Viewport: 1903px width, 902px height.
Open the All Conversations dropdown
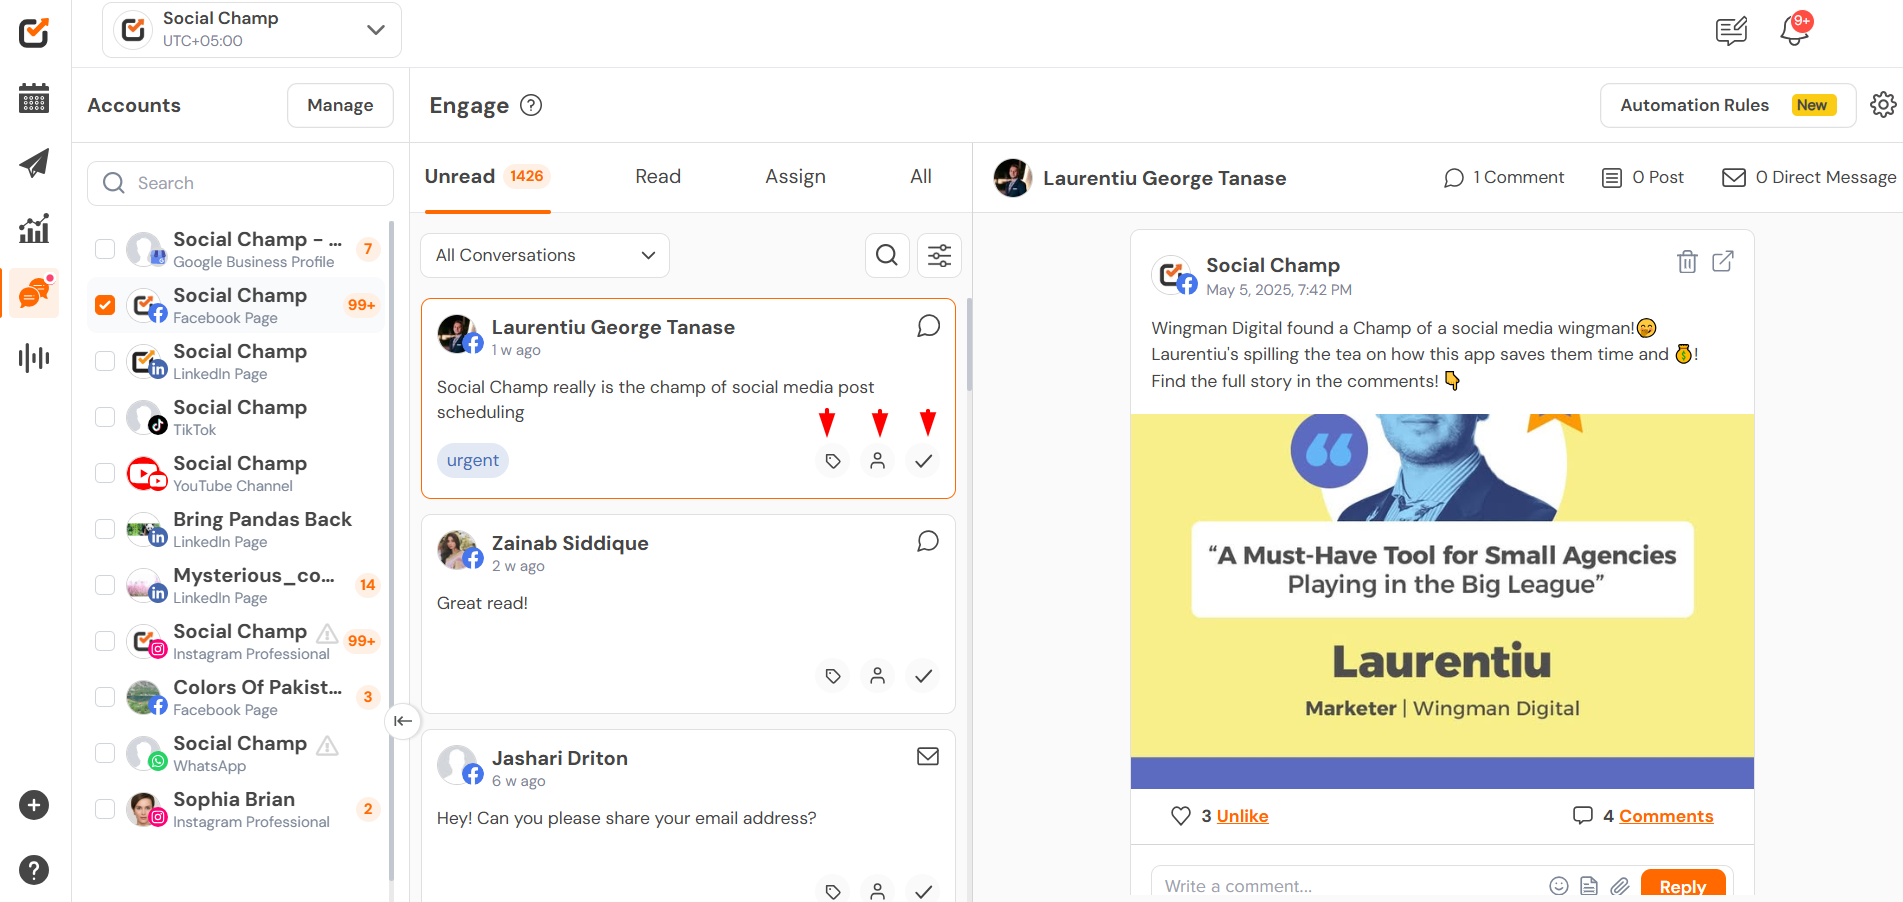545,255
